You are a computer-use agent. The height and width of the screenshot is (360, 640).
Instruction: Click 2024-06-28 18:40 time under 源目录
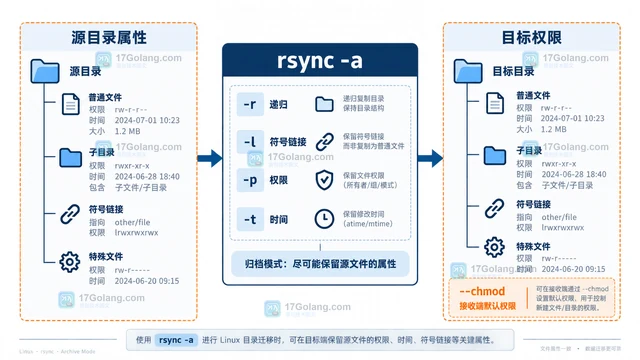click(x=147, y=177)
